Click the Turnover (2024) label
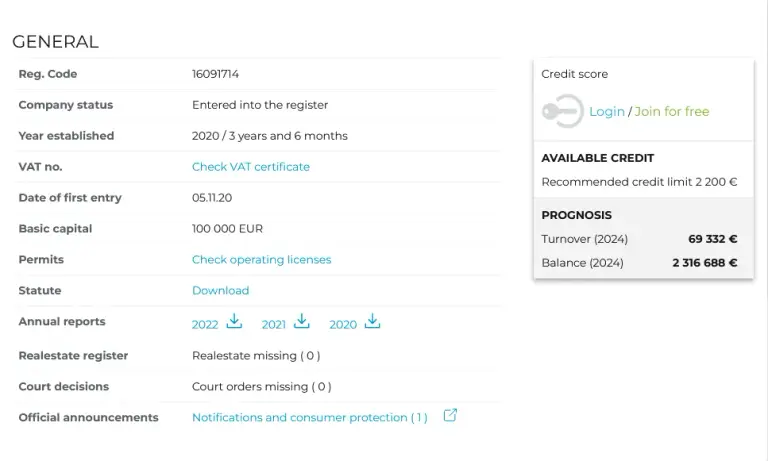This screenshot has height=461, width=768. tap(584, 239)
